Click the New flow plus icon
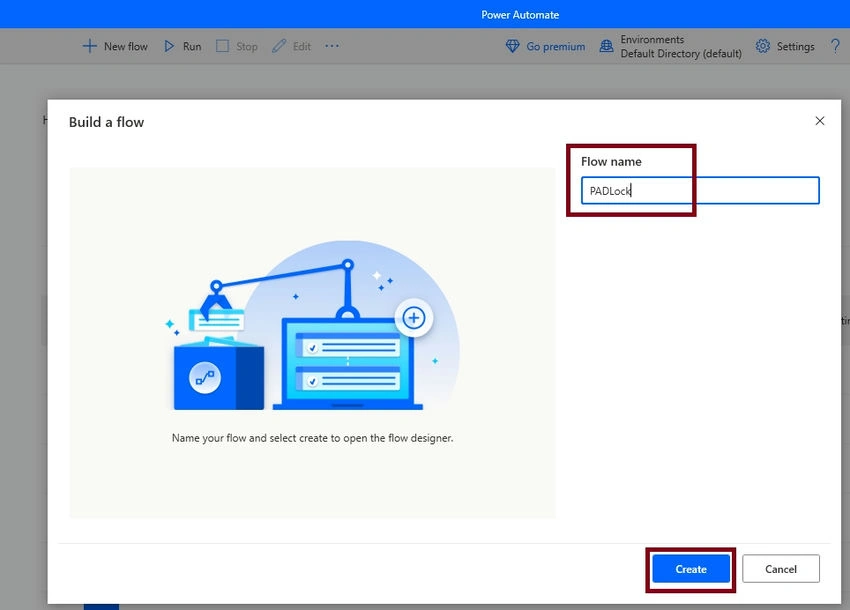Image resolution: width=850 pixels, height=610 pixels. tap(89, 46)
